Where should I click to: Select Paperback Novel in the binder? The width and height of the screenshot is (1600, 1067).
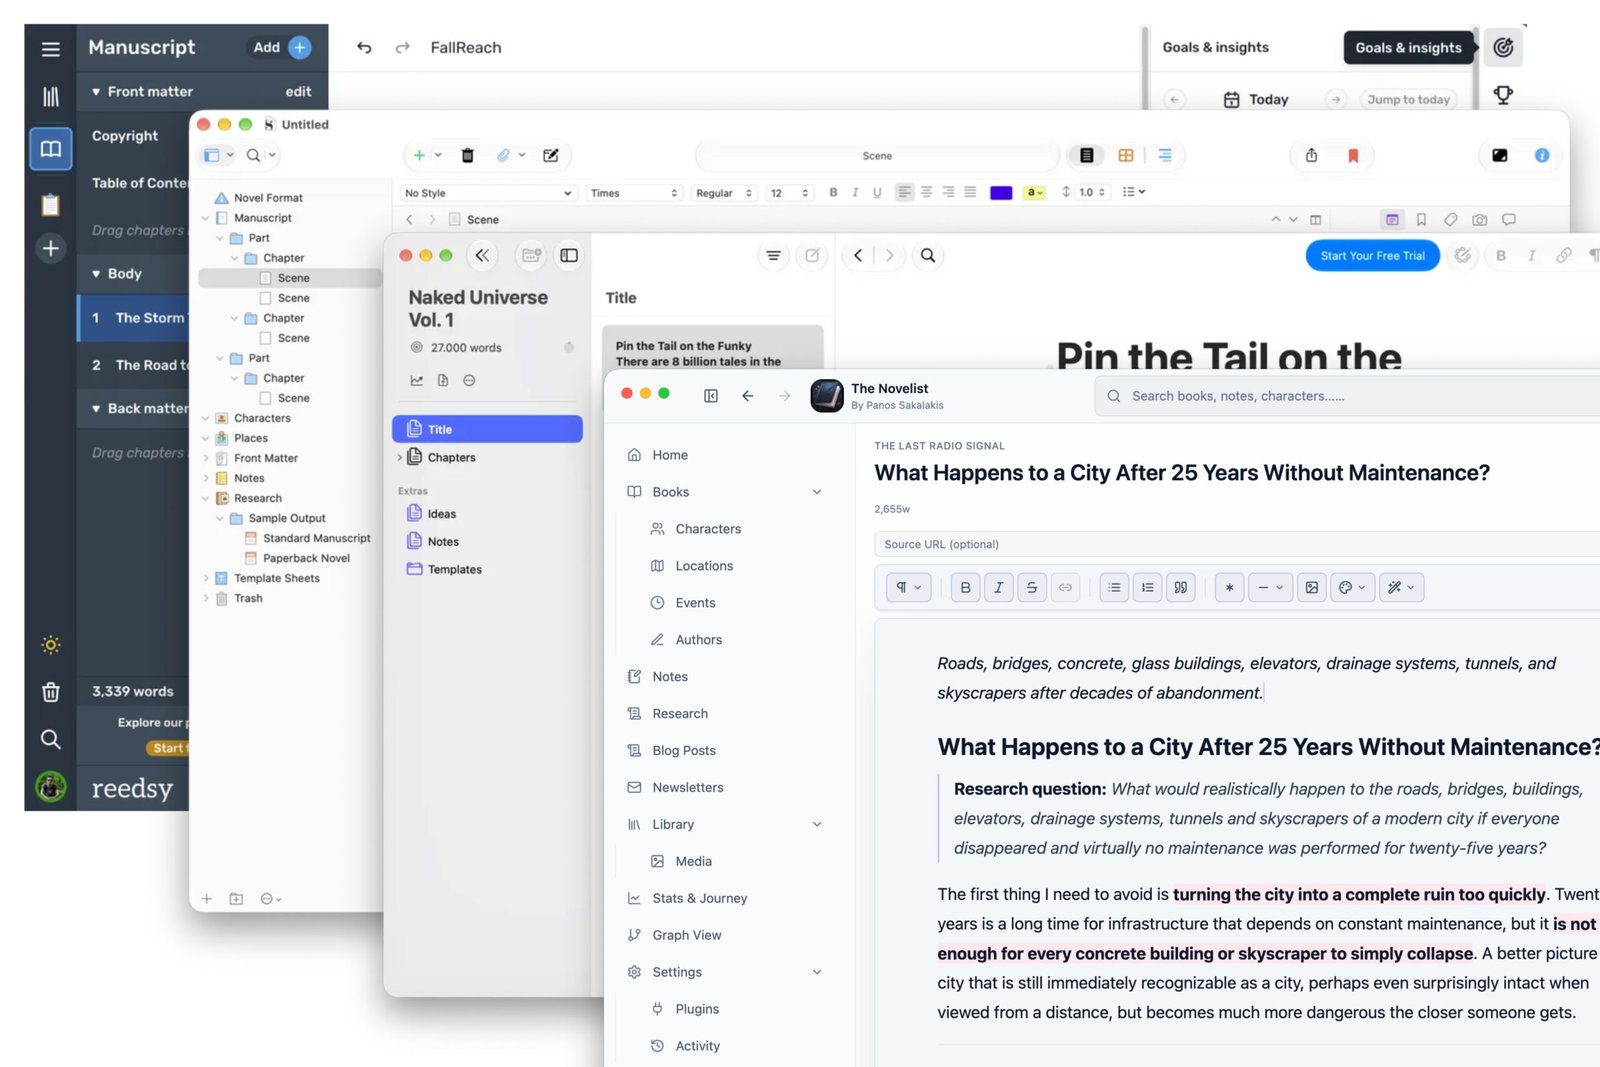[306, 558]
